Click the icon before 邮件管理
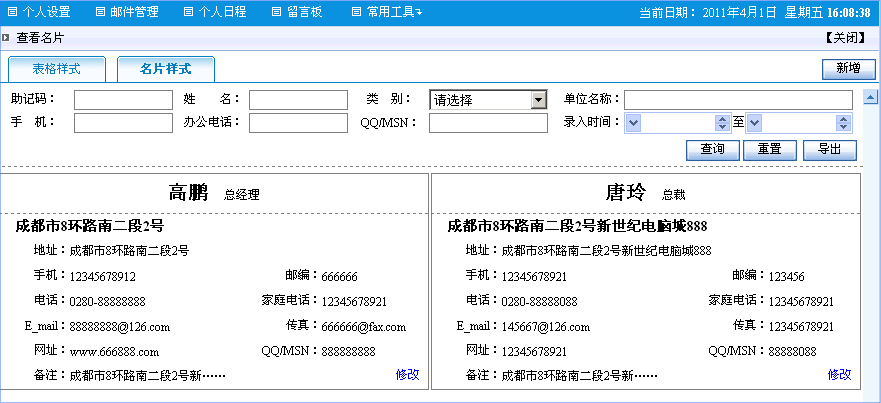881x403 pixels. (101, 12)
